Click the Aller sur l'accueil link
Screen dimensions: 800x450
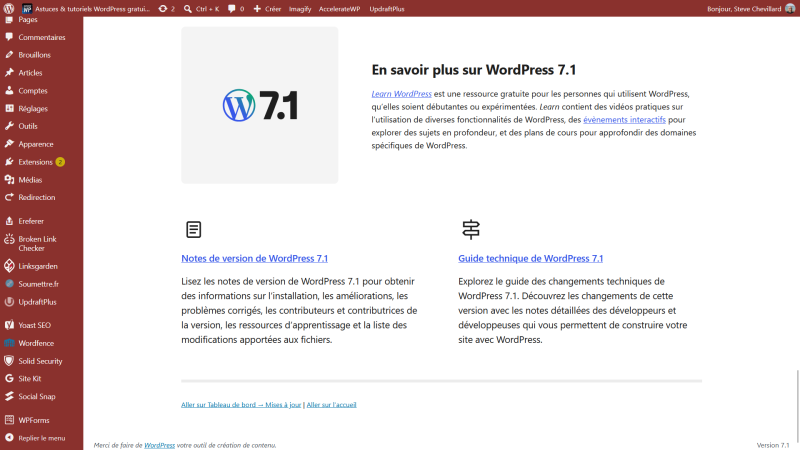coord(331,405)
